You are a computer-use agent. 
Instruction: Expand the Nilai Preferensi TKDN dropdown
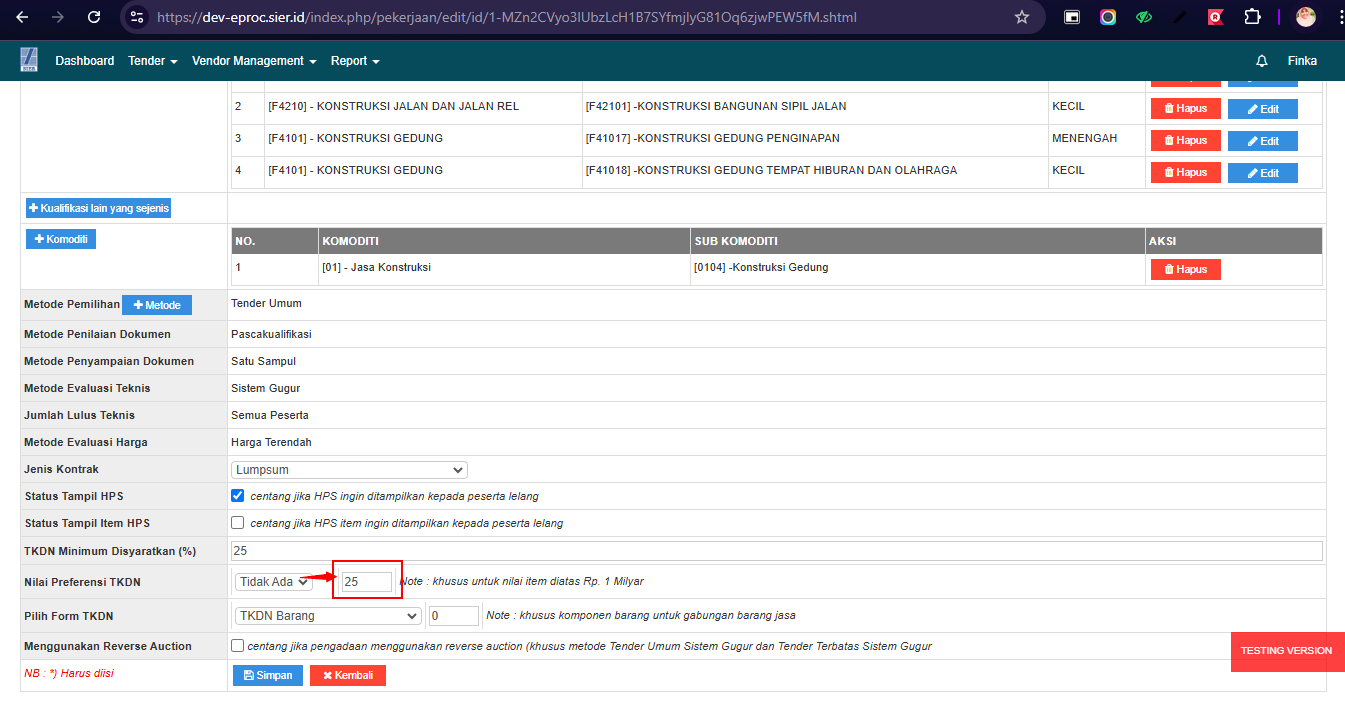tap(273, 582)
